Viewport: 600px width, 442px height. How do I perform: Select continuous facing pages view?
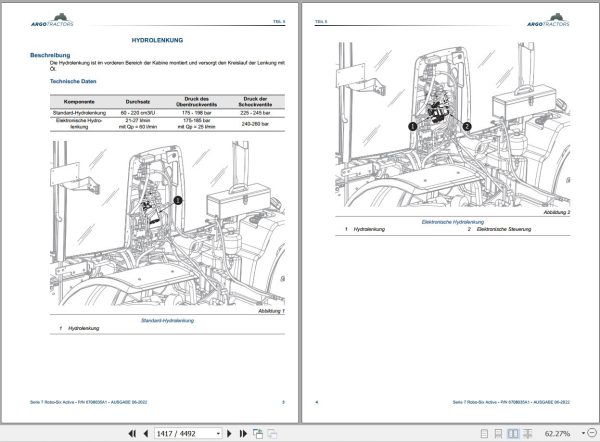tap(528, 433)
